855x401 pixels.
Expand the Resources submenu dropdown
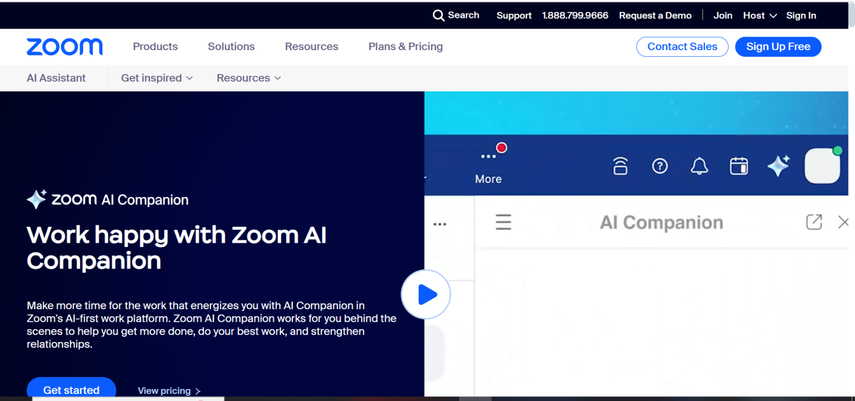click(249, 78)
